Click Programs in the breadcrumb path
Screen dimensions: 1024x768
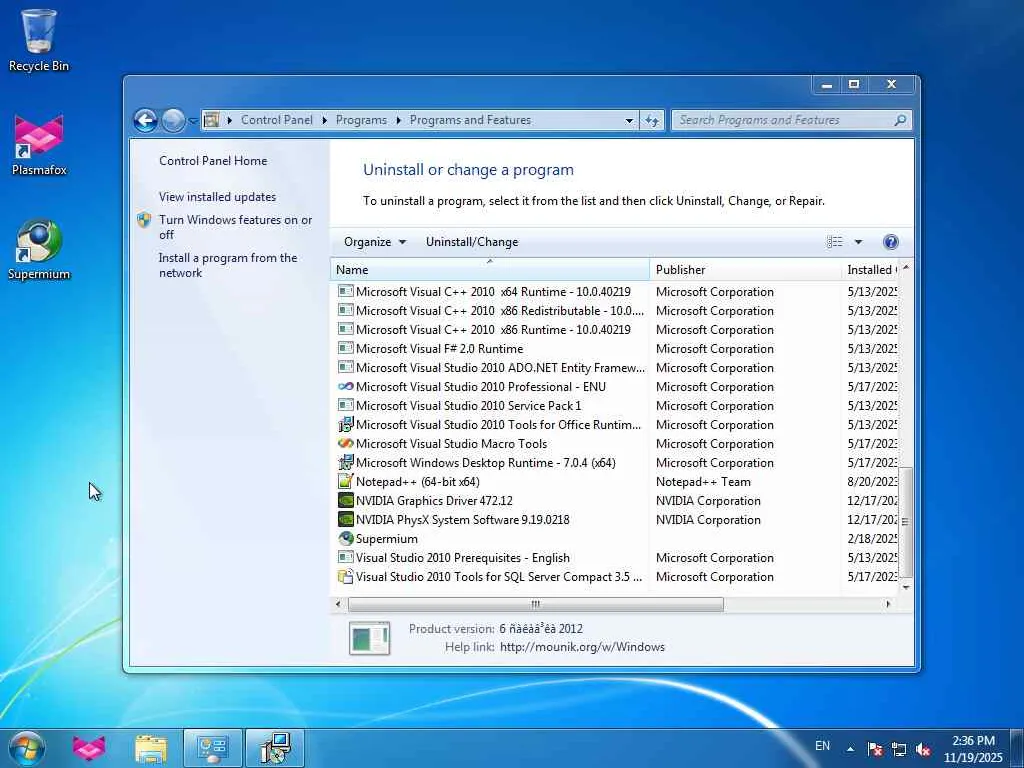click(x=361, y=120)
